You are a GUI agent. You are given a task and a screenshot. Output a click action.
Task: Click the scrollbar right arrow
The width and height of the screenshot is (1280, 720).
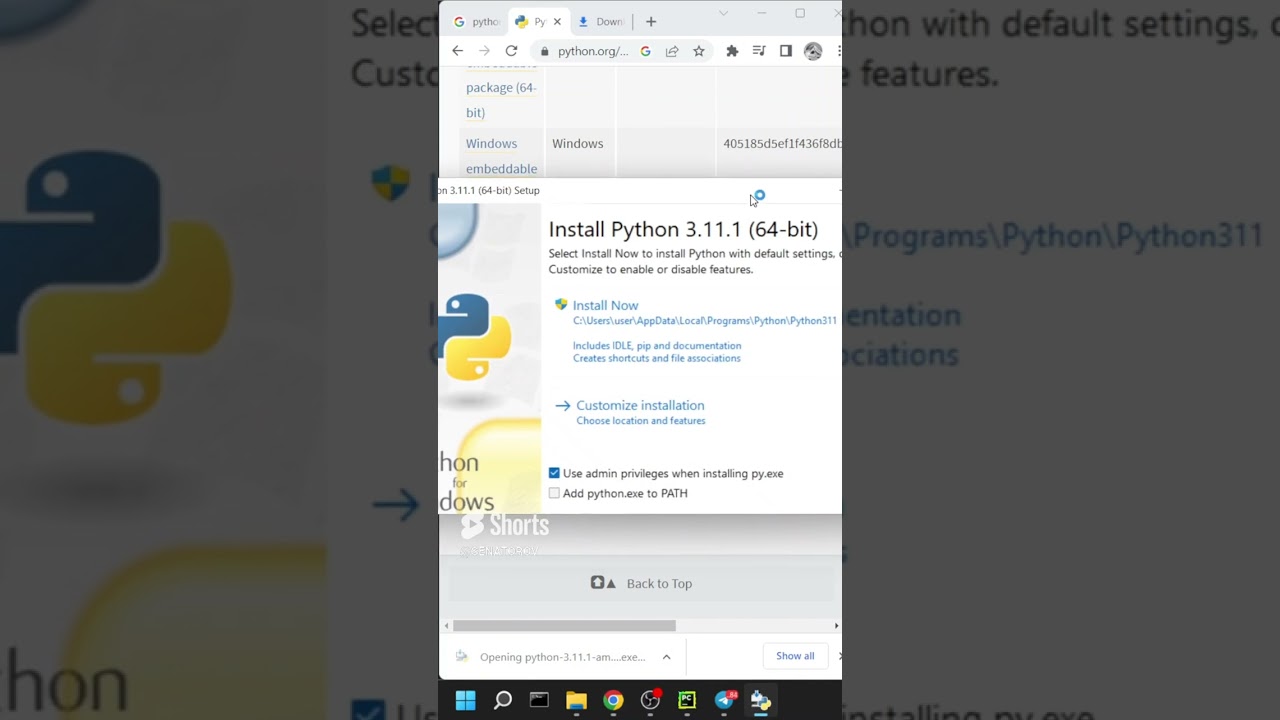coord(836,626)
